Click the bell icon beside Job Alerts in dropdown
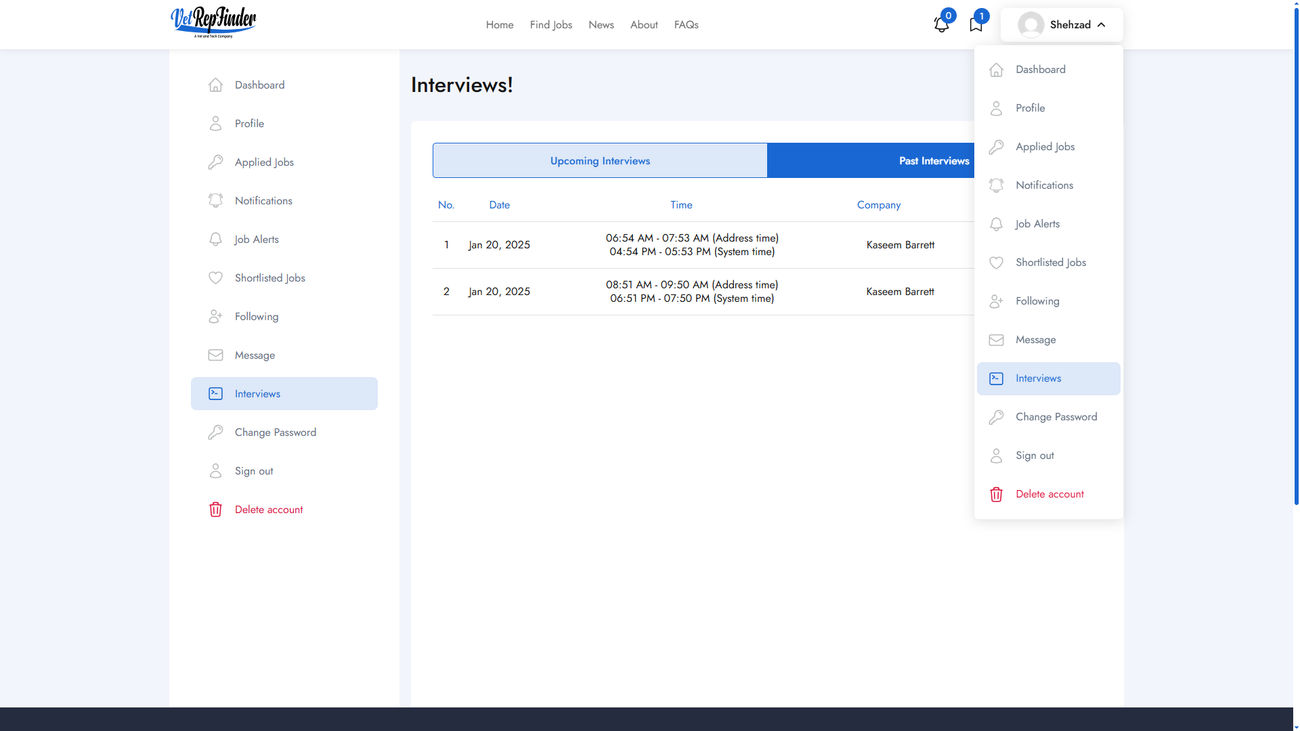 (996, 224)
